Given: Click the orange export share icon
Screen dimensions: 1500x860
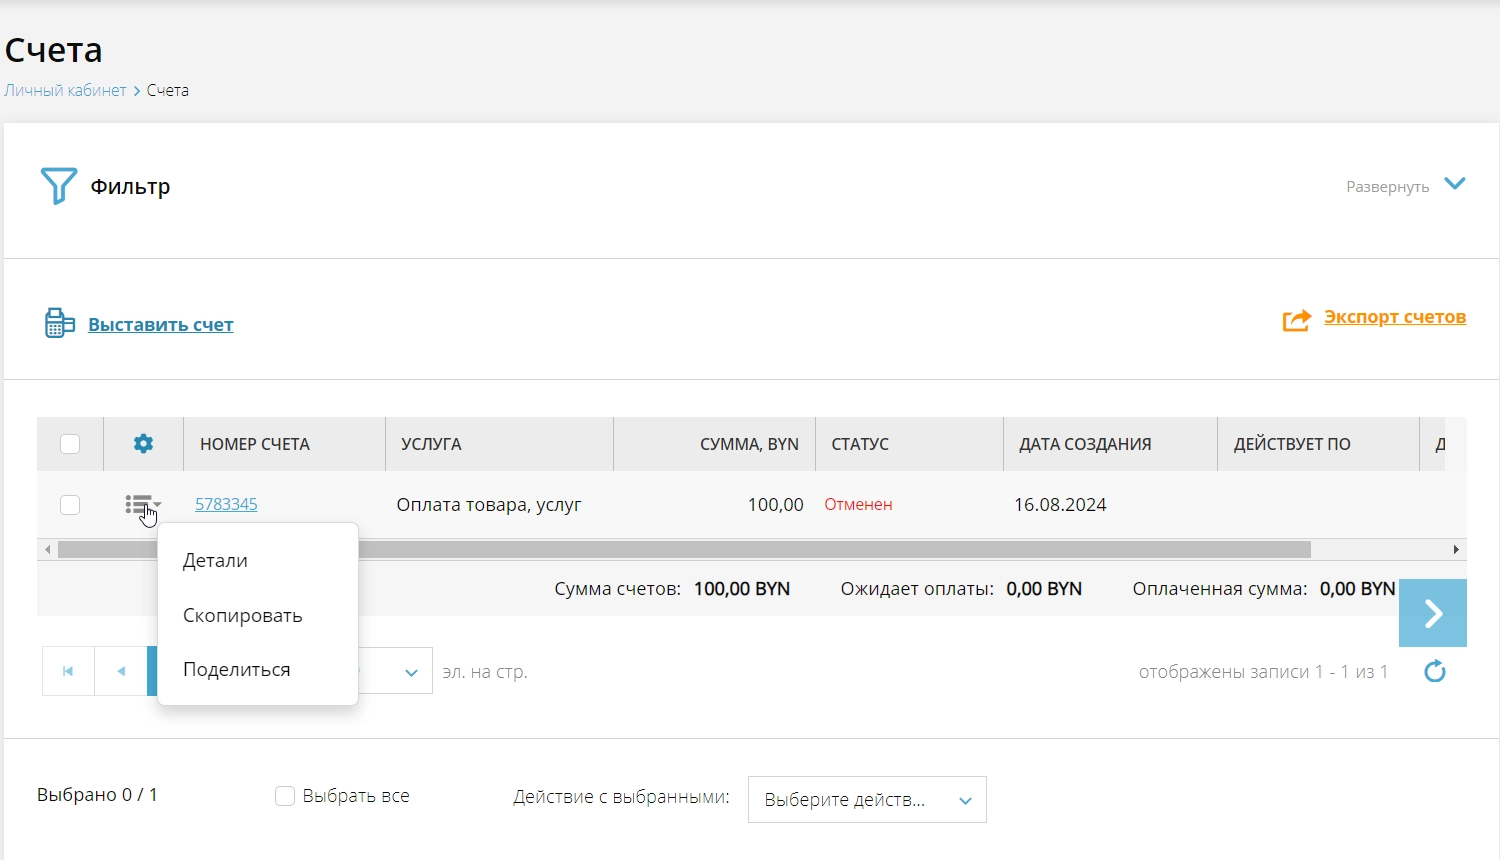Looking at the screenshot, I should point(1297,320).
